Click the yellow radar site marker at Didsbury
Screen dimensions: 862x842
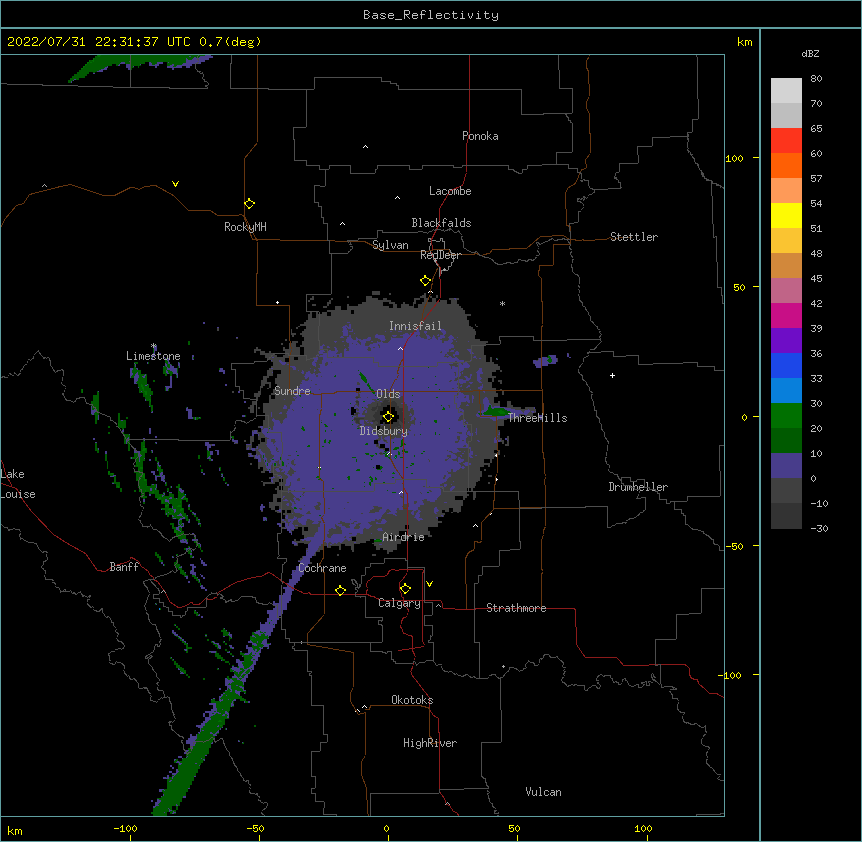click(388, 416)
